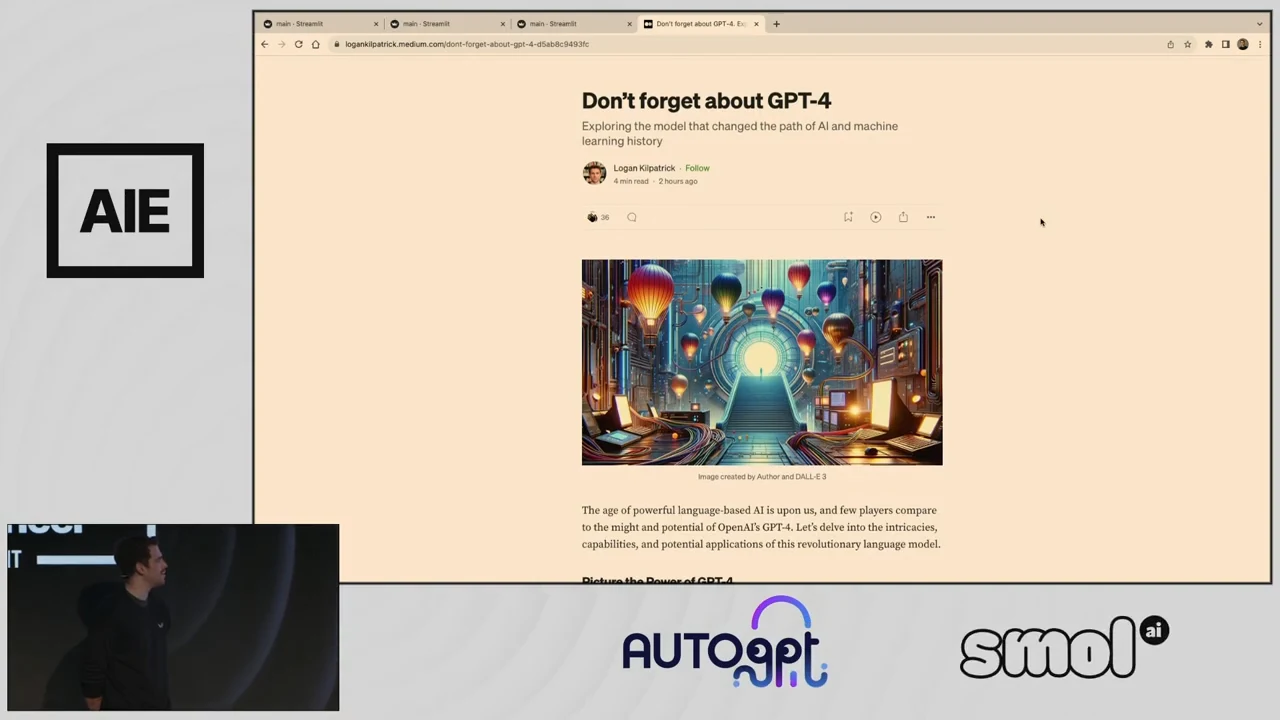The height and width of the screenshot is (720, 1280).
Task: Open the balloon hero image
Action: (762, 362)
